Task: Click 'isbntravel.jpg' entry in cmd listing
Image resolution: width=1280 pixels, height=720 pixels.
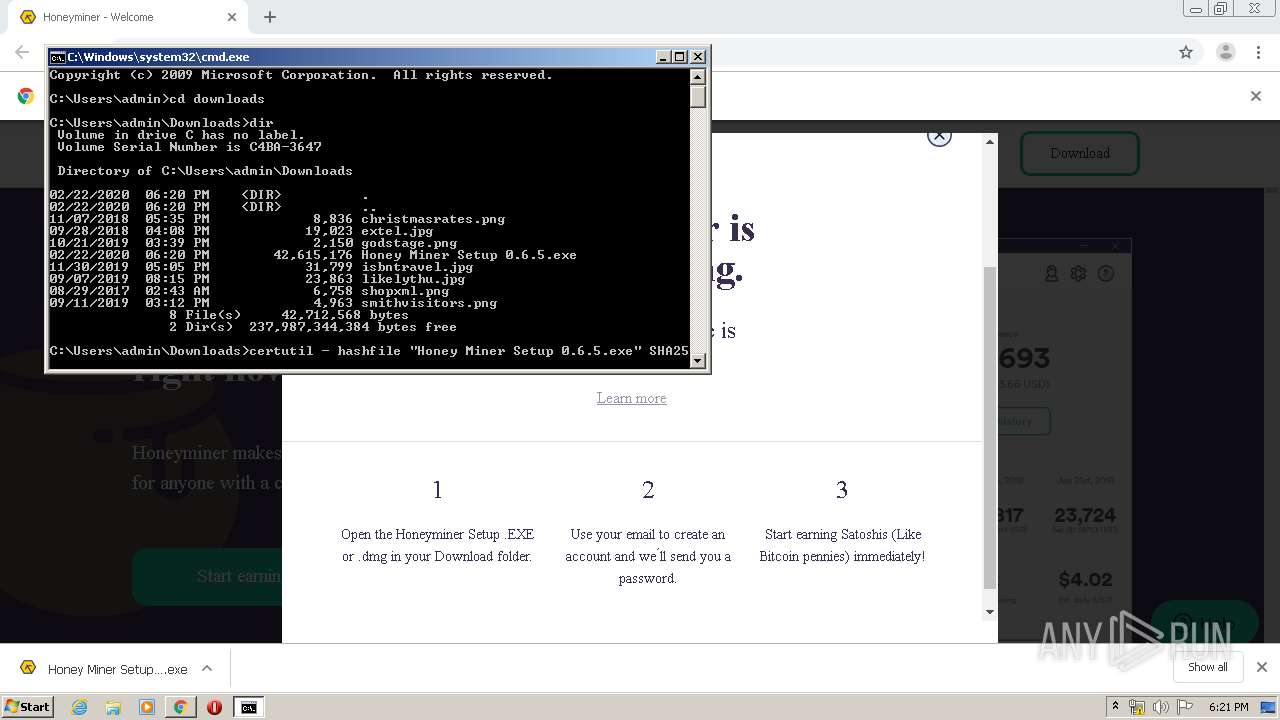Action: tap(417, 267)
